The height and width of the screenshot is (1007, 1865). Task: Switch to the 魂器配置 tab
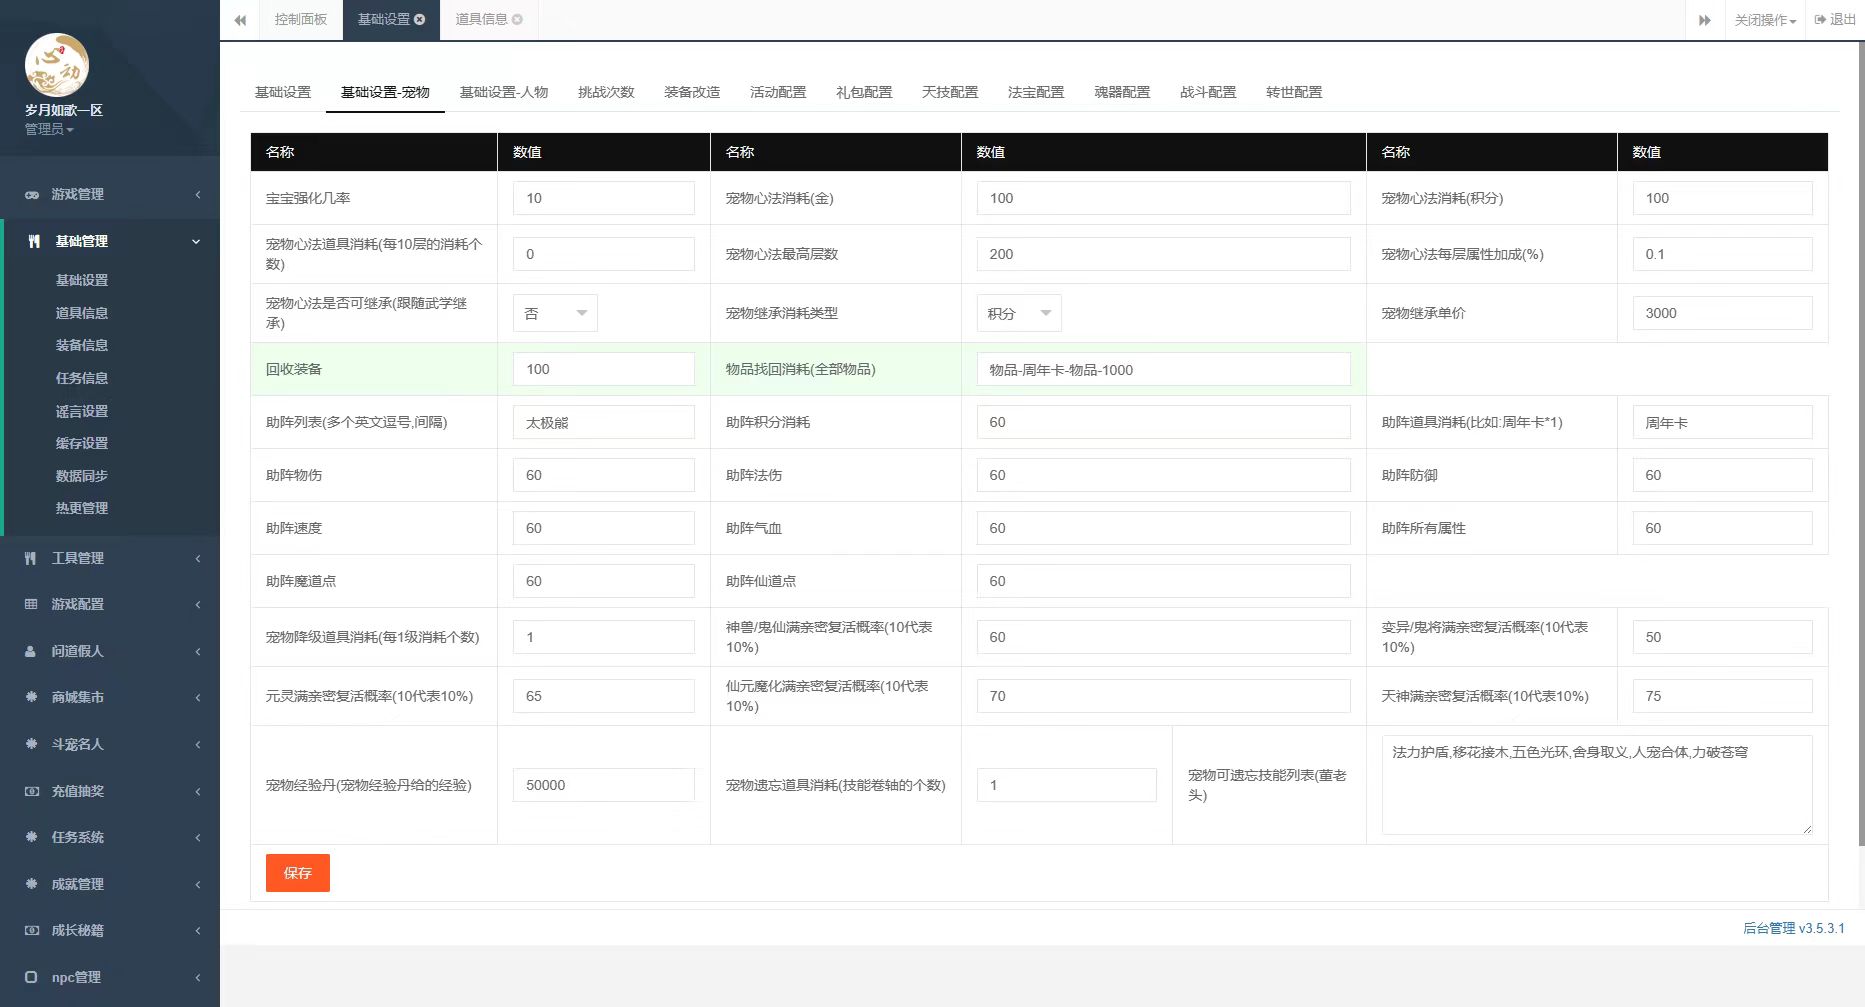click(1122, 92)
